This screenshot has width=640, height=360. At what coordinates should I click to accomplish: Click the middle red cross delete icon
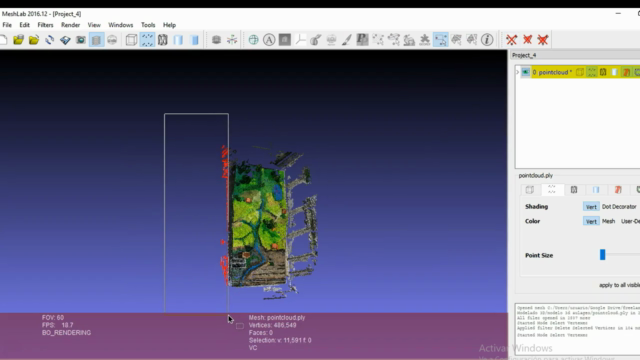coord(527,40)
